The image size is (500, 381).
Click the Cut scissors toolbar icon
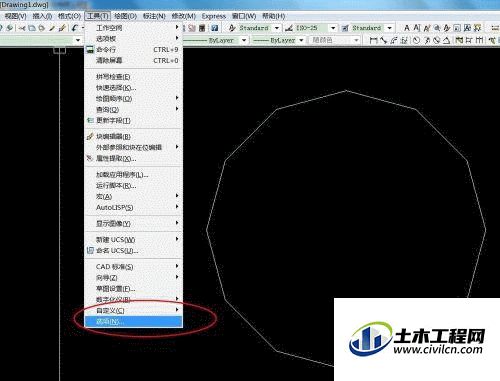click(22, 28)
